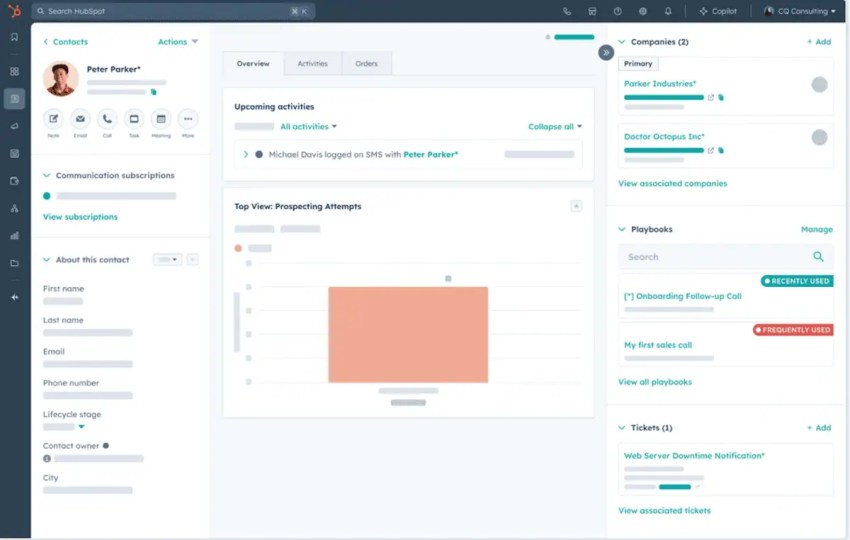Click the More ellipsis action icon
The image size is (850, 540).
pyautogui.click(x=188, y=119)
